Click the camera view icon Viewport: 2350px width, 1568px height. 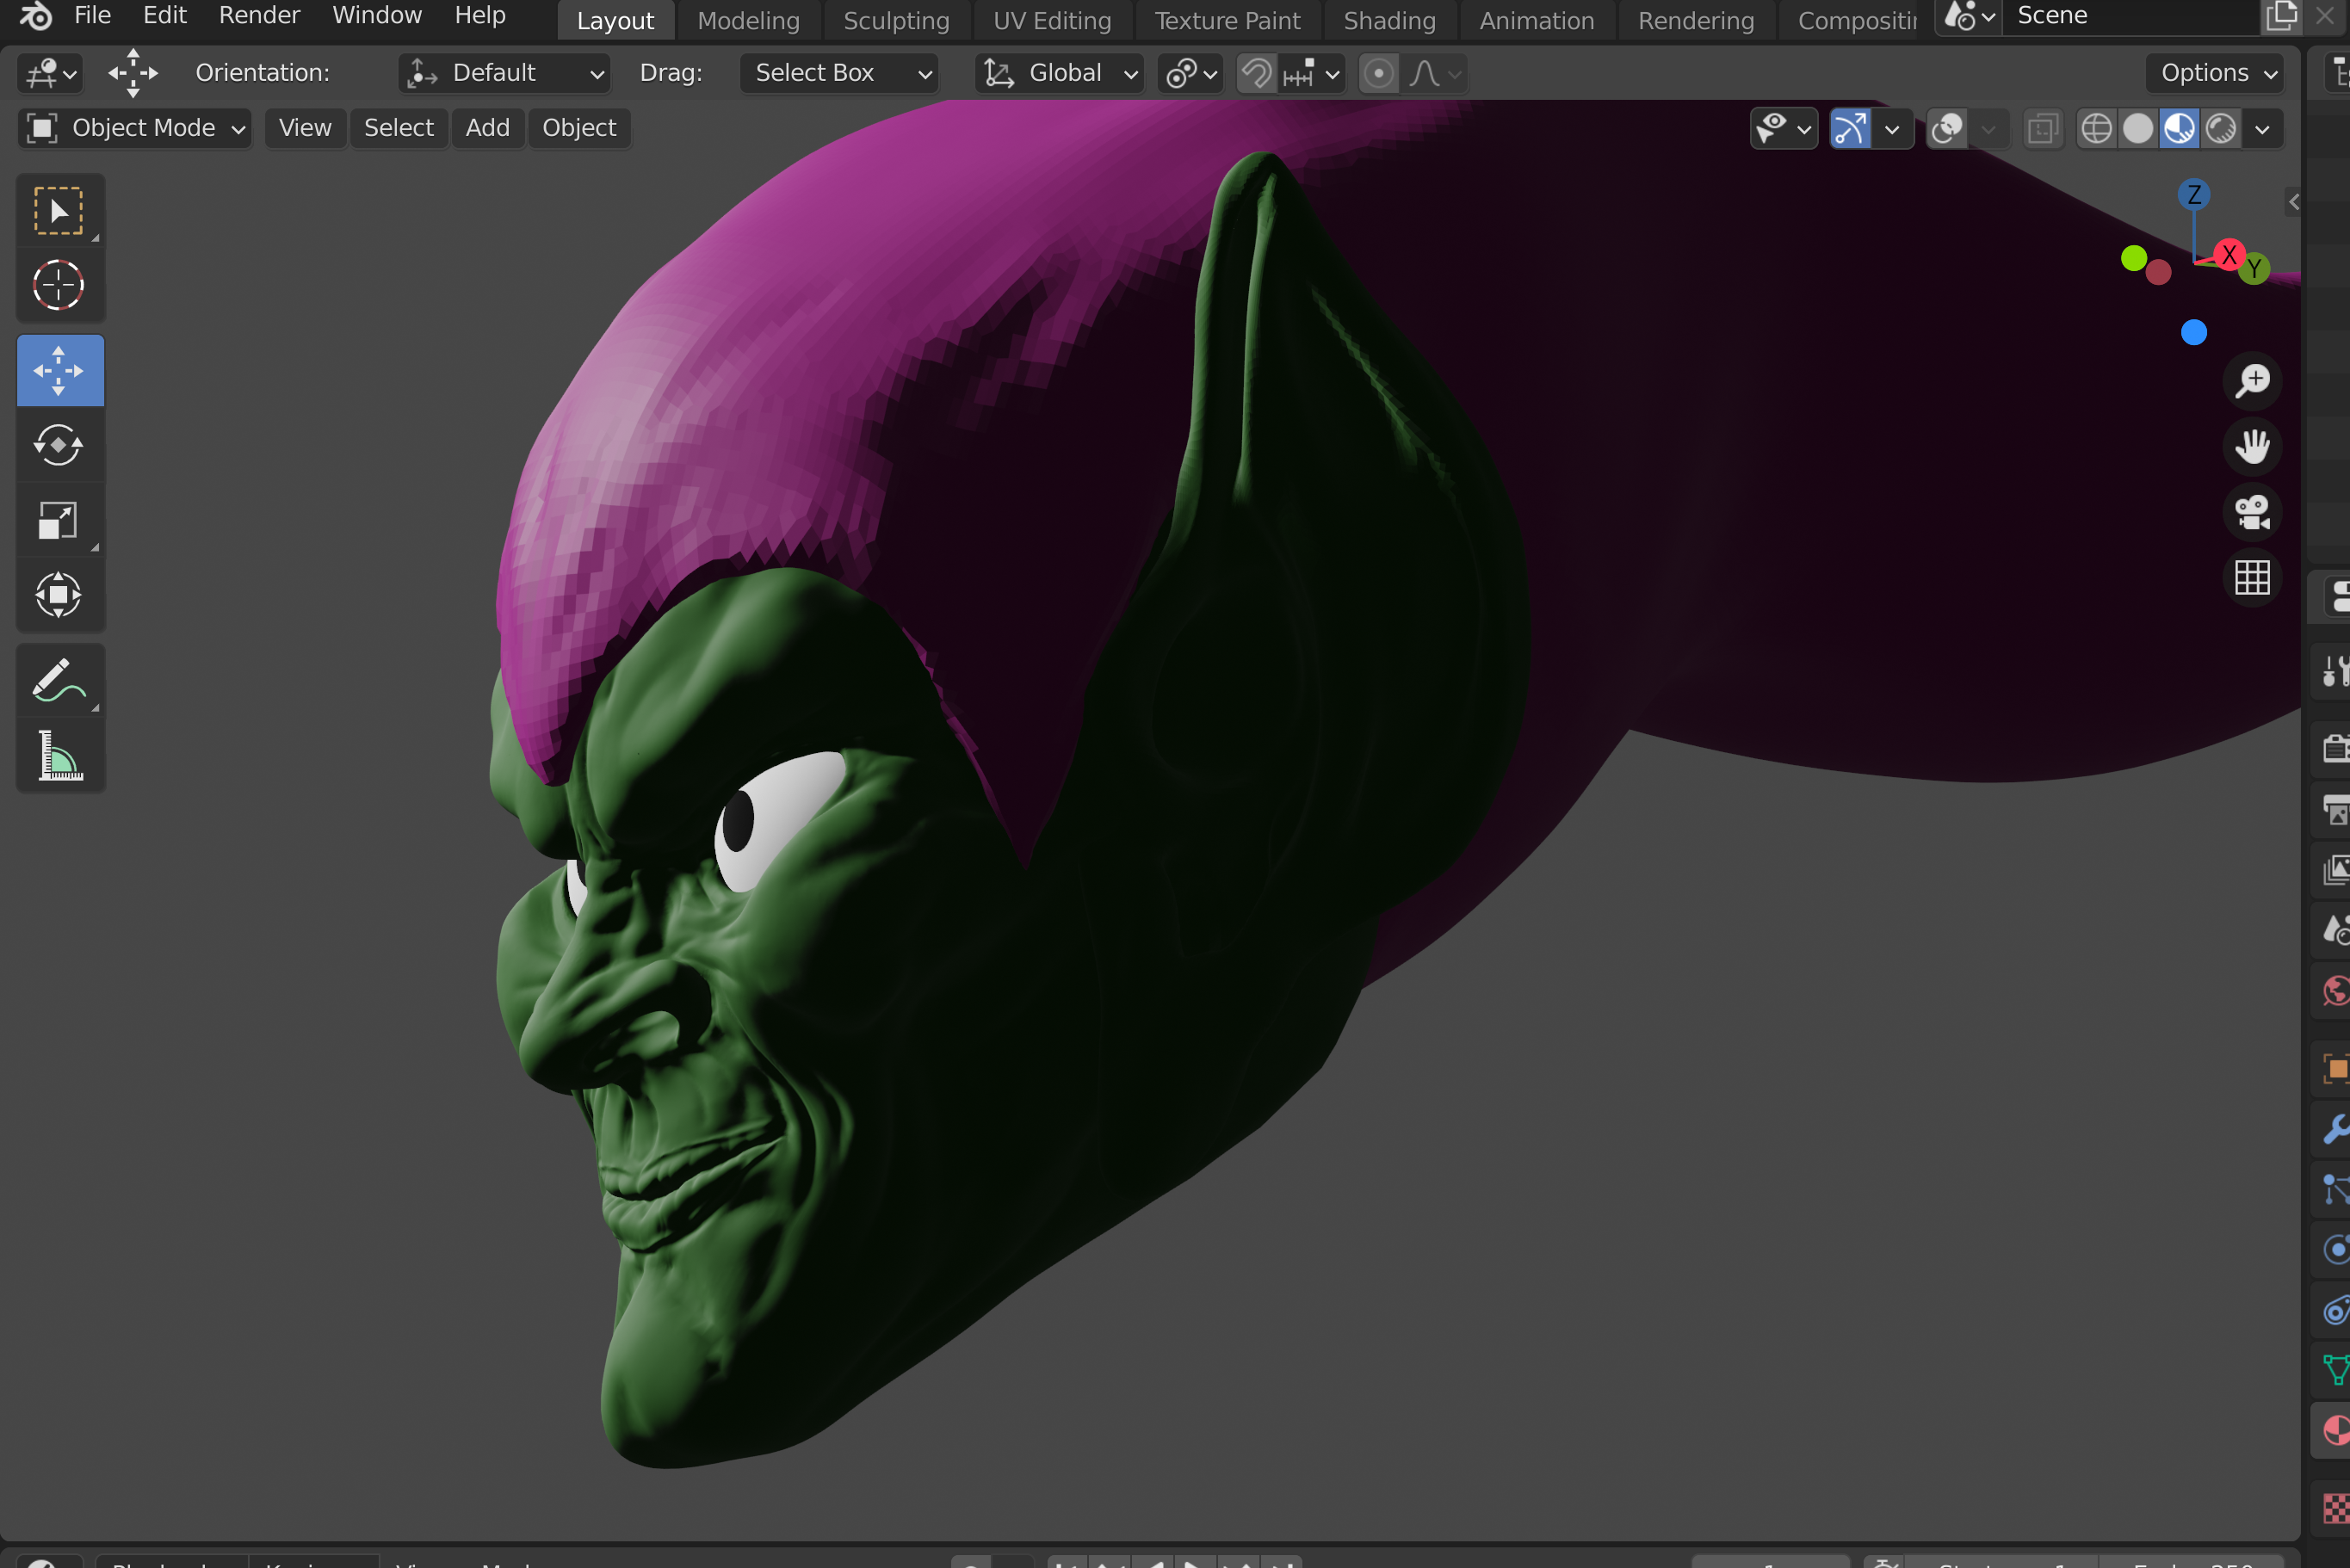pos(2252,512)
